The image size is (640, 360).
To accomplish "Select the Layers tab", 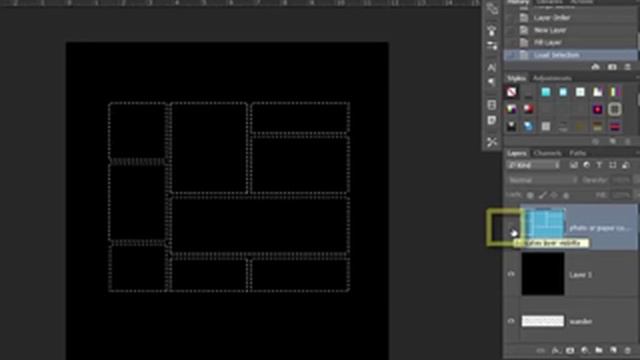I will [517, 153].
